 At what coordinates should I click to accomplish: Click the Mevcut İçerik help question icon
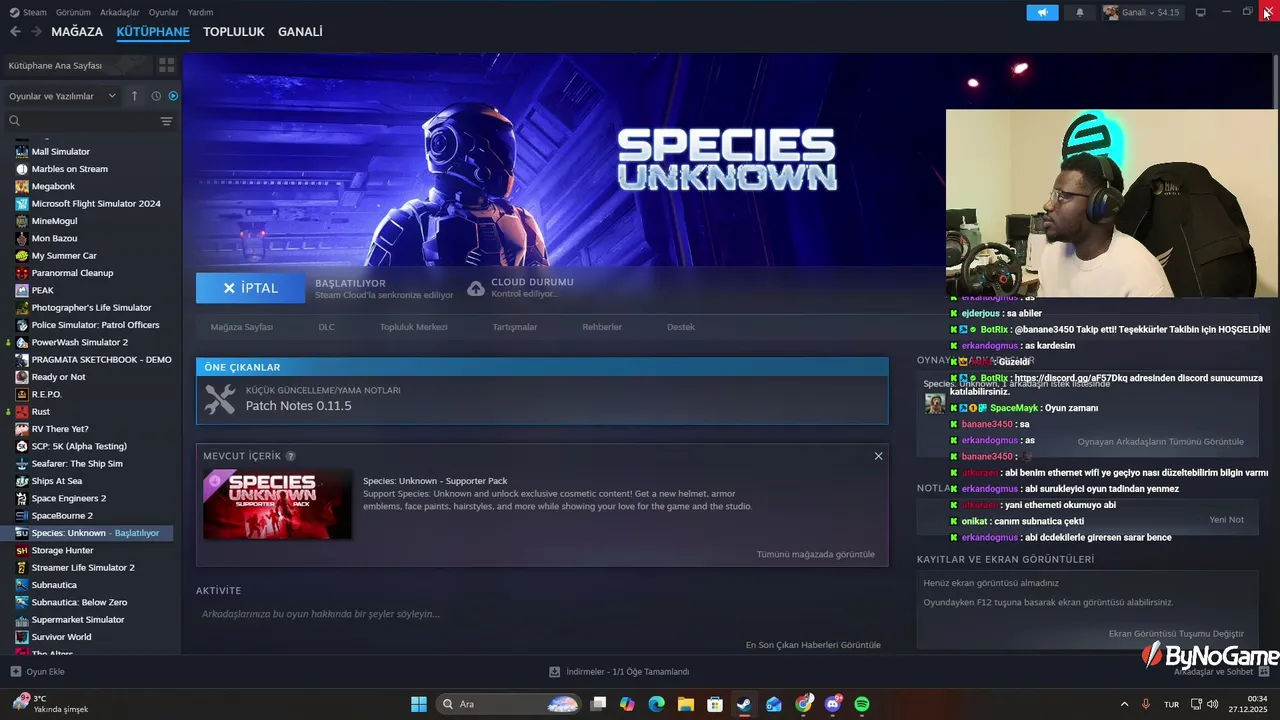coord(290,456)
